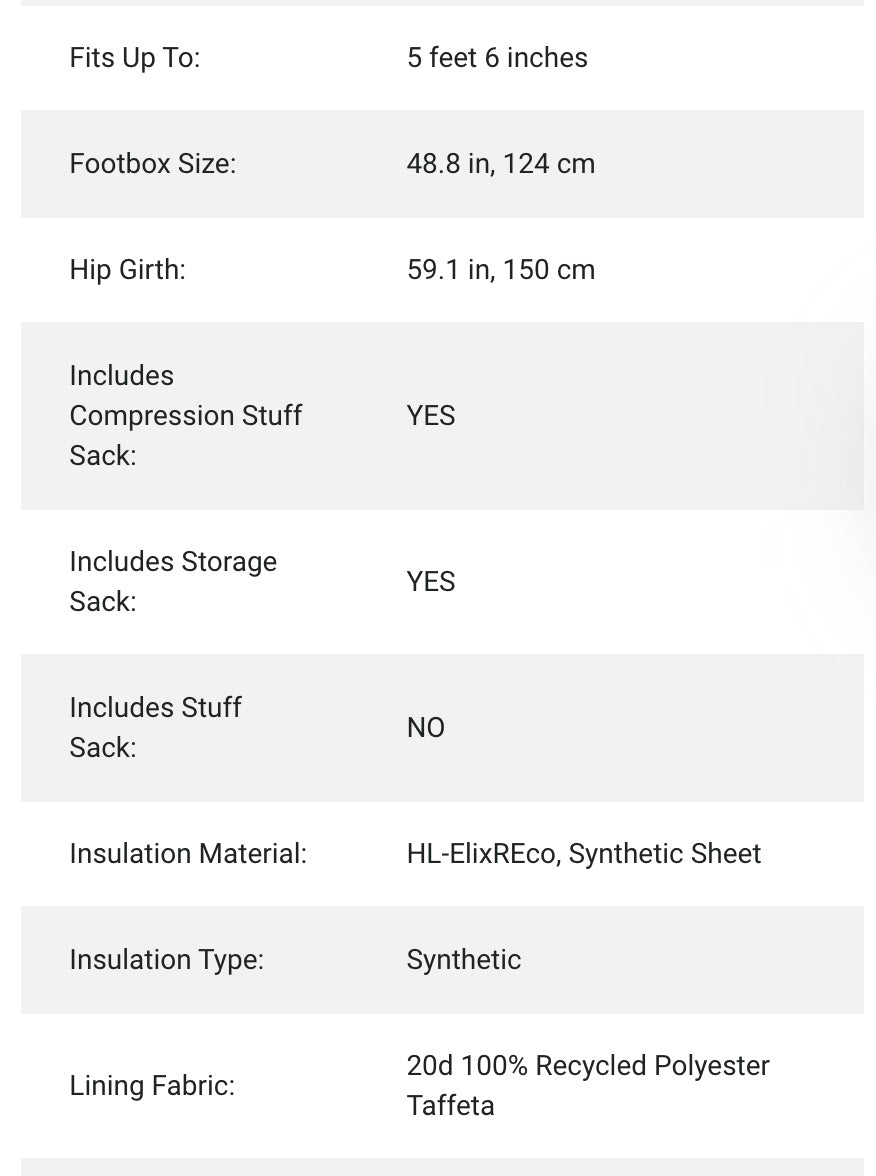This screenshot has height=1176, width=876.
Task: Click NO beside Includes Stuff Sack
Action: (x=425, y=728)
